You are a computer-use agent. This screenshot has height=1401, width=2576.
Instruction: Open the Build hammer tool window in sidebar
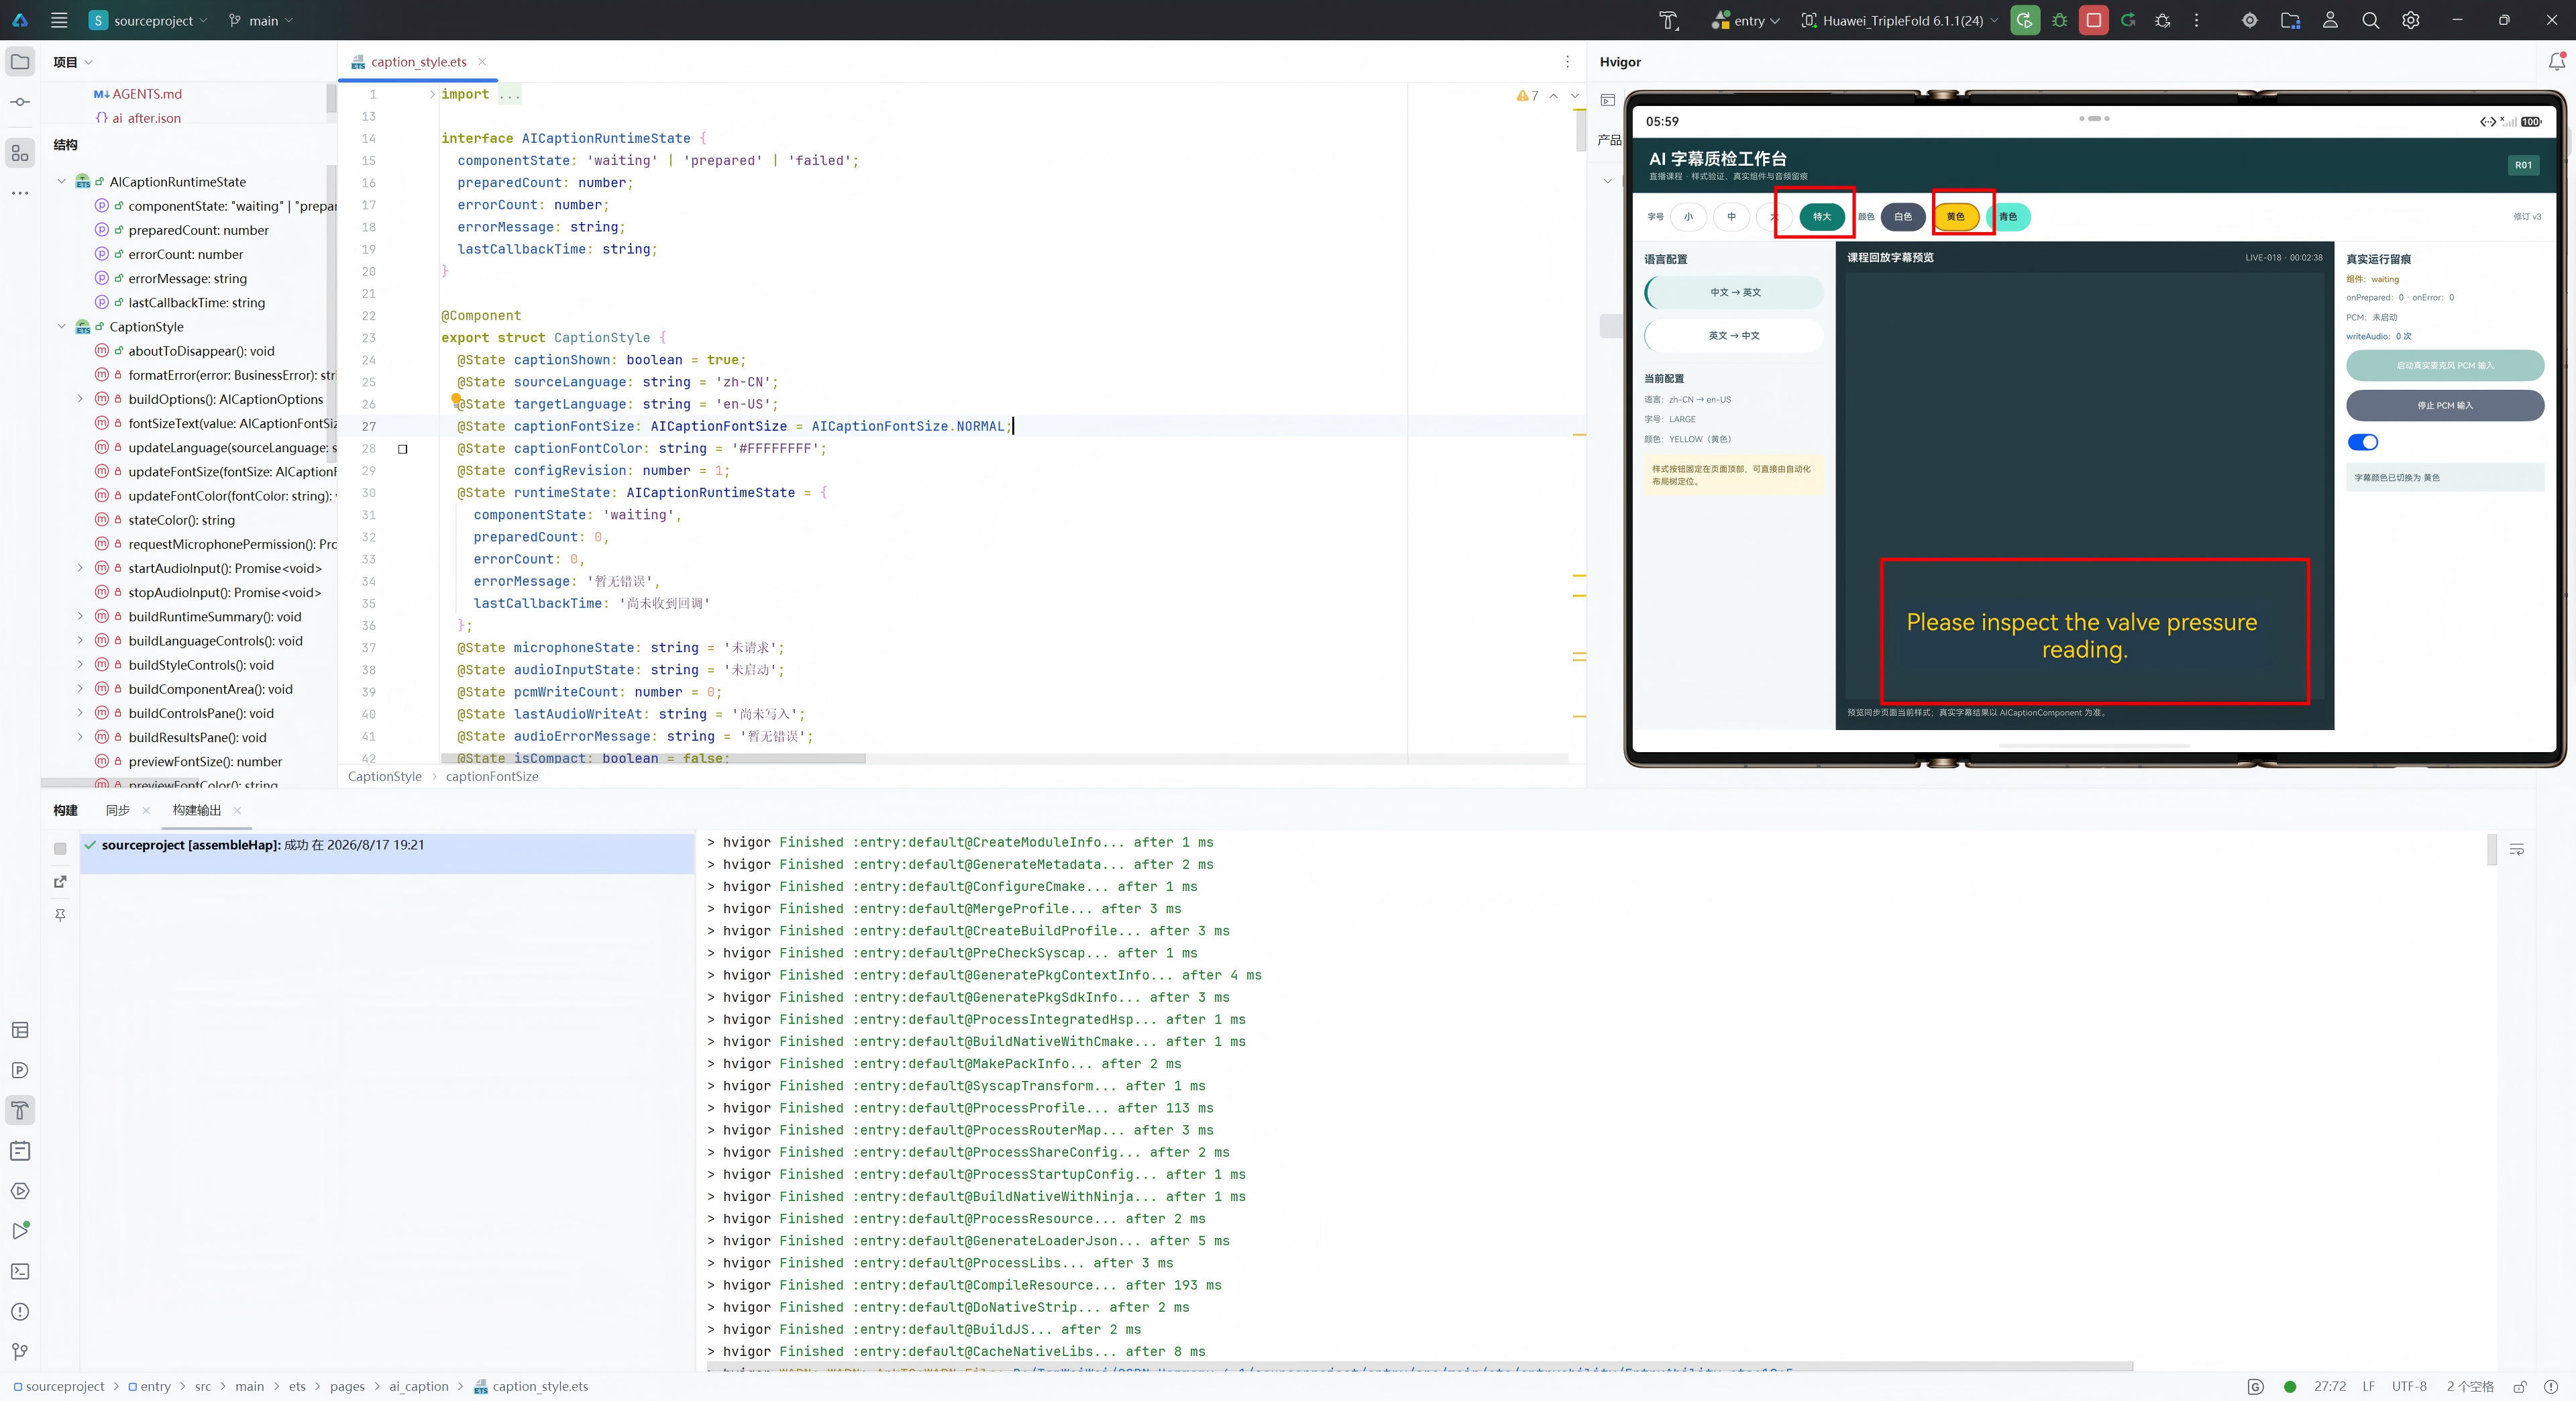tap(20, 1110)
